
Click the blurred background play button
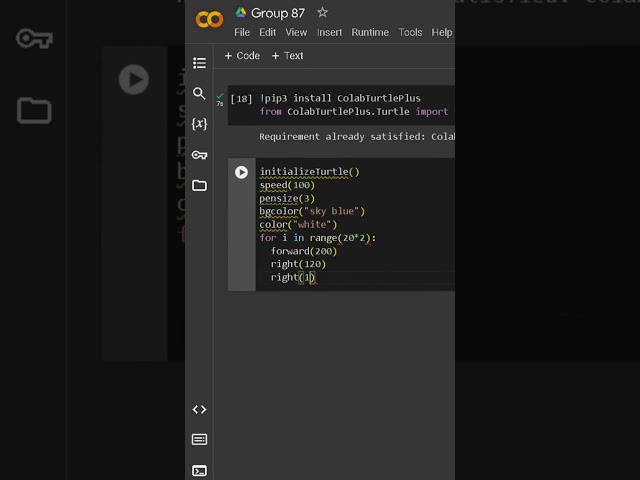[133, 80]
